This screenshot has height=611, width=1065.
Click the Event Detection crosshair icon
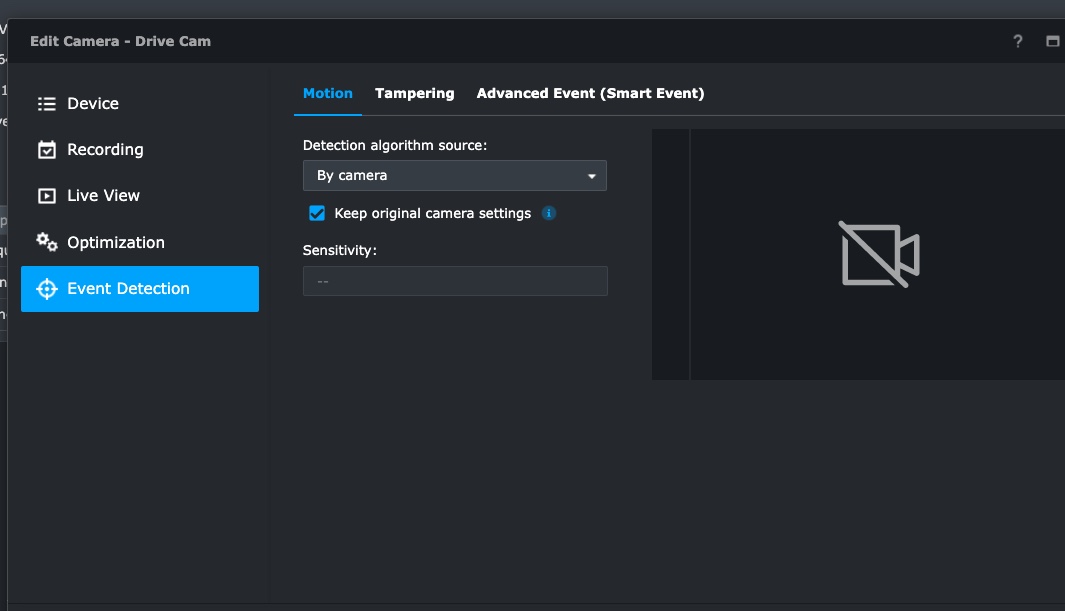46,288
